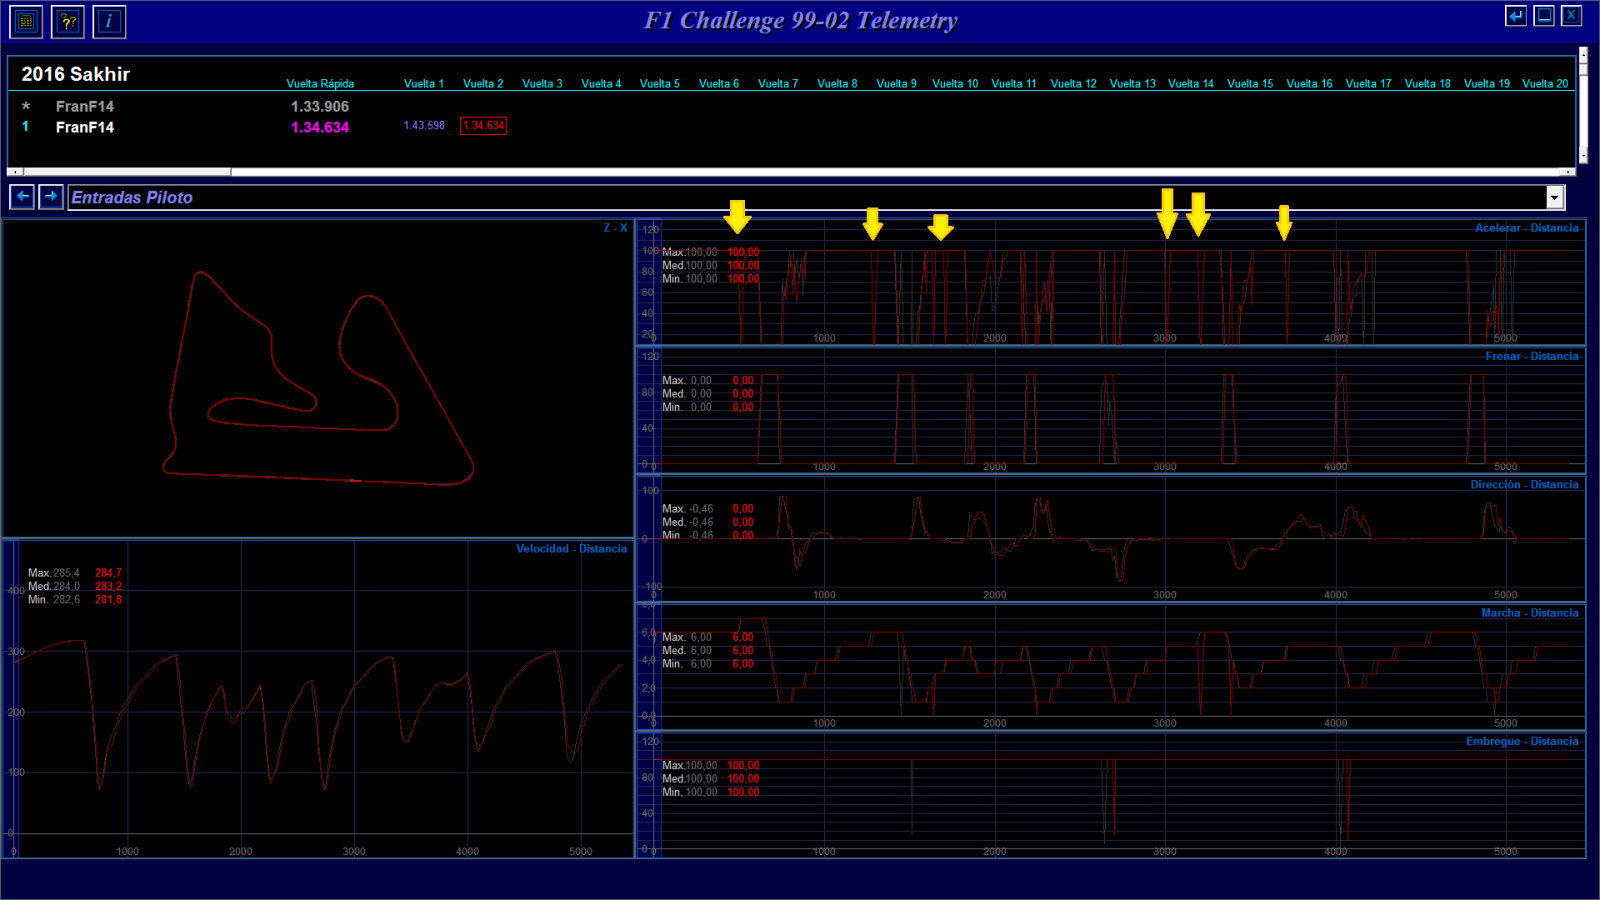1600x900 pixels.
Task: Click the Dirección - Distancia graph title
Action: pyautogui.click(x=1524, y=485)
